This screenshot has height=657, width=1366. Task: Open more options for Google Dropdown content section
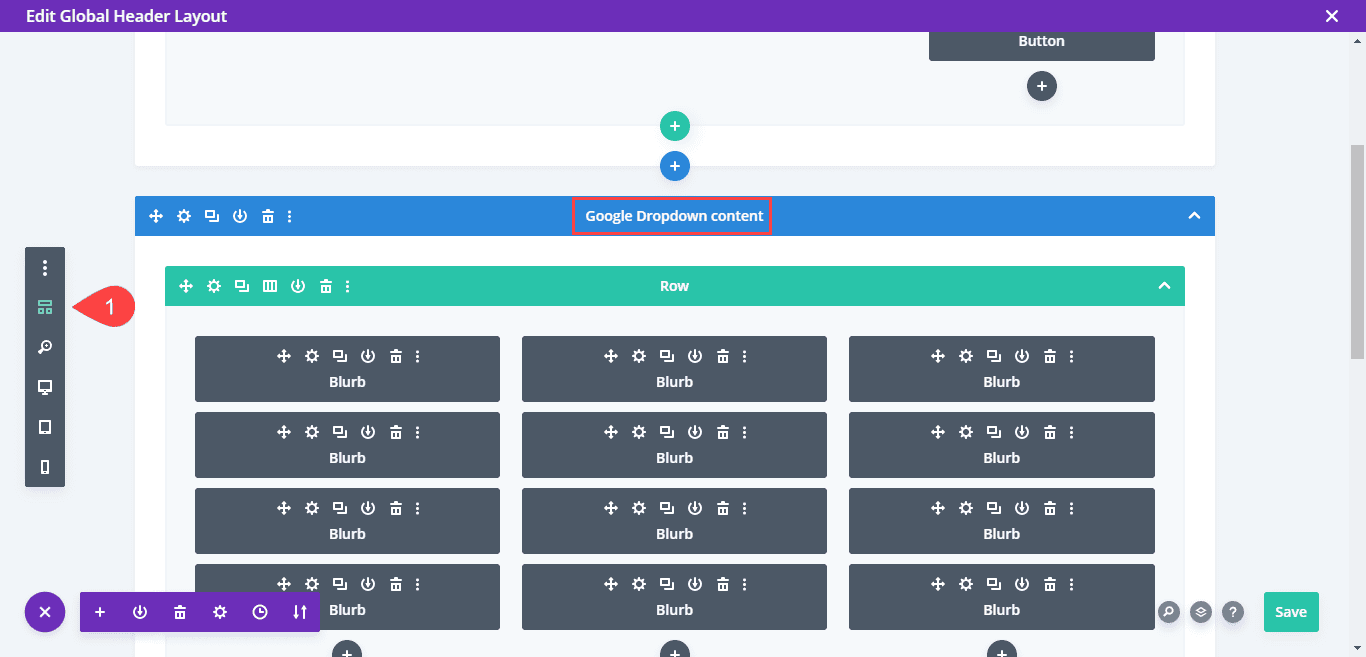[x=290, y=216]
